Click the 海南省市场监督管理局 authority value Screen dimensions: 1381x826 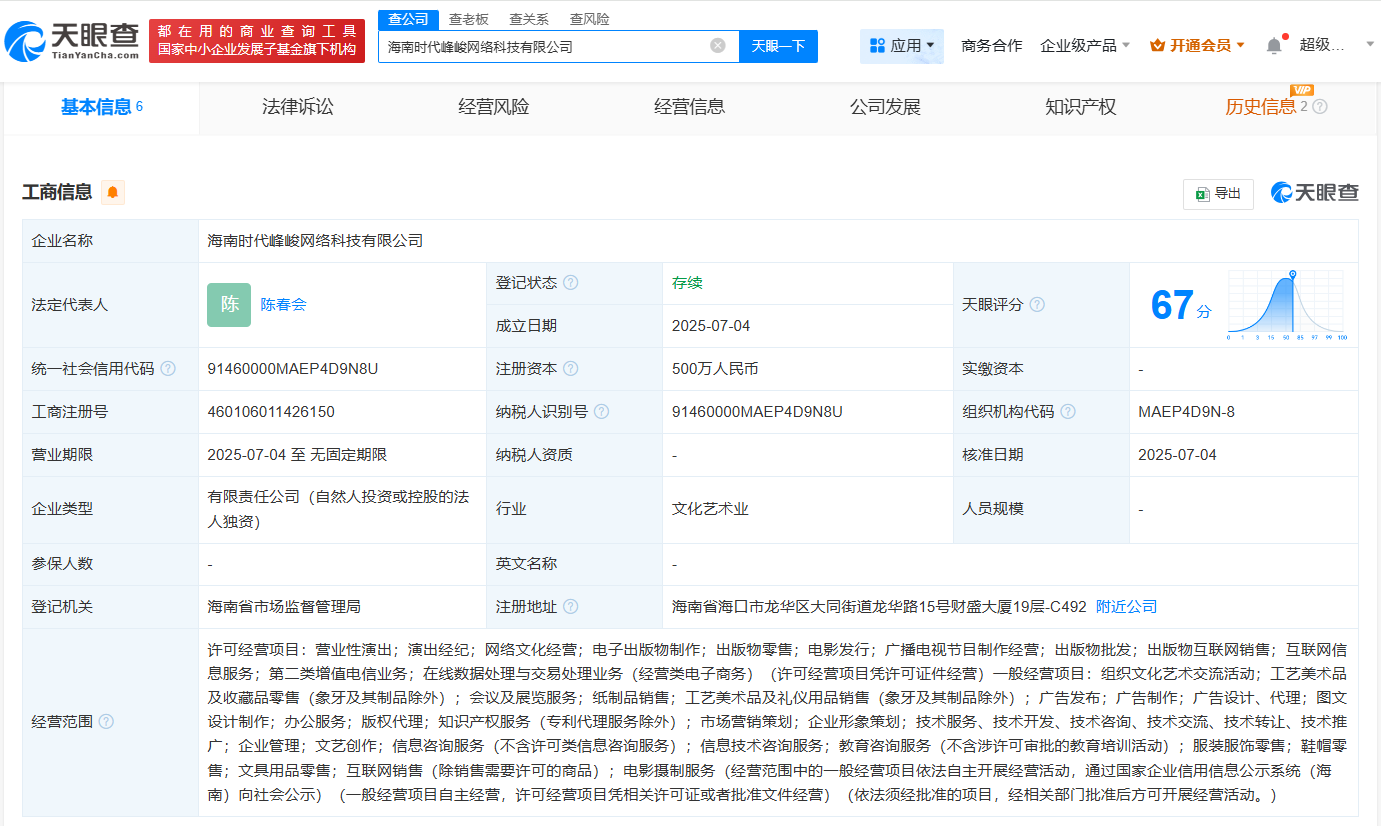click(x=284, y=607)
